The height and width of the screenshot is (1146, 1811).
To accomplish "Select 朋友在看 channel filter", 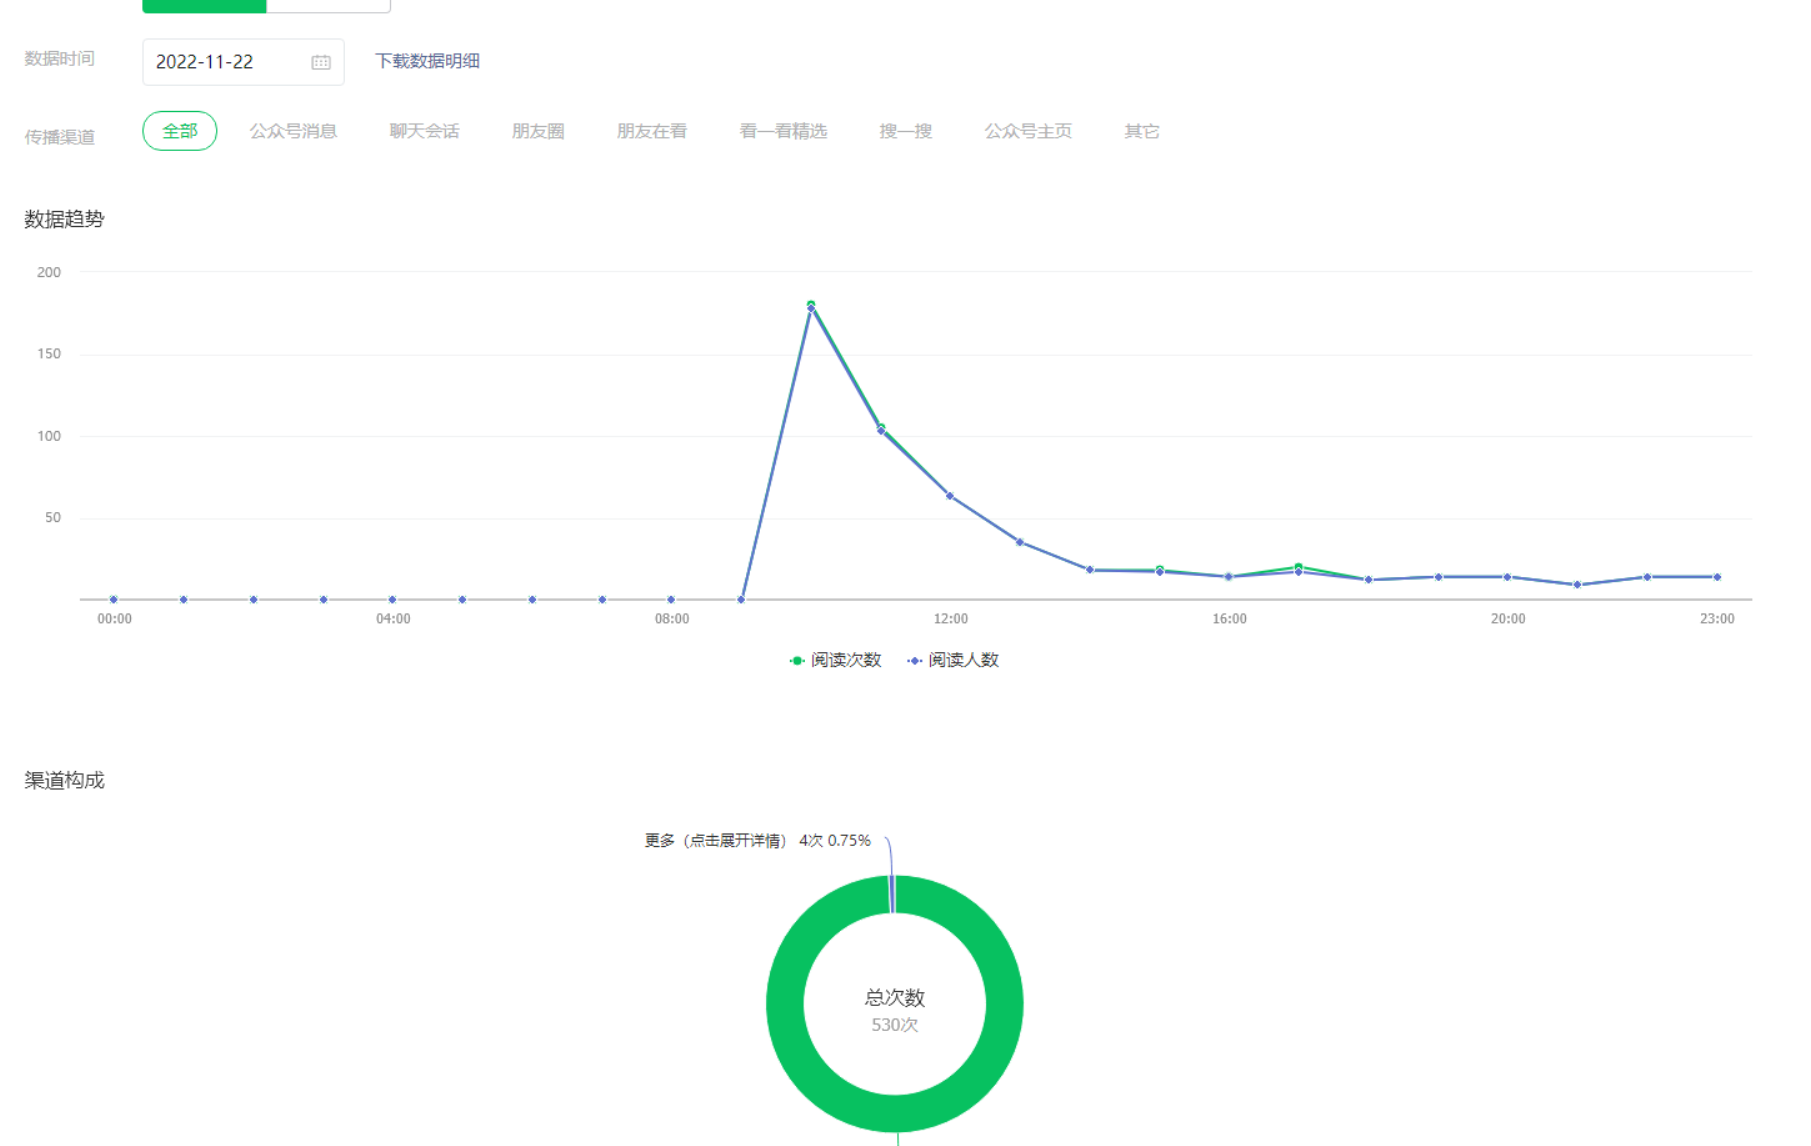I will [x=652, y=131].
